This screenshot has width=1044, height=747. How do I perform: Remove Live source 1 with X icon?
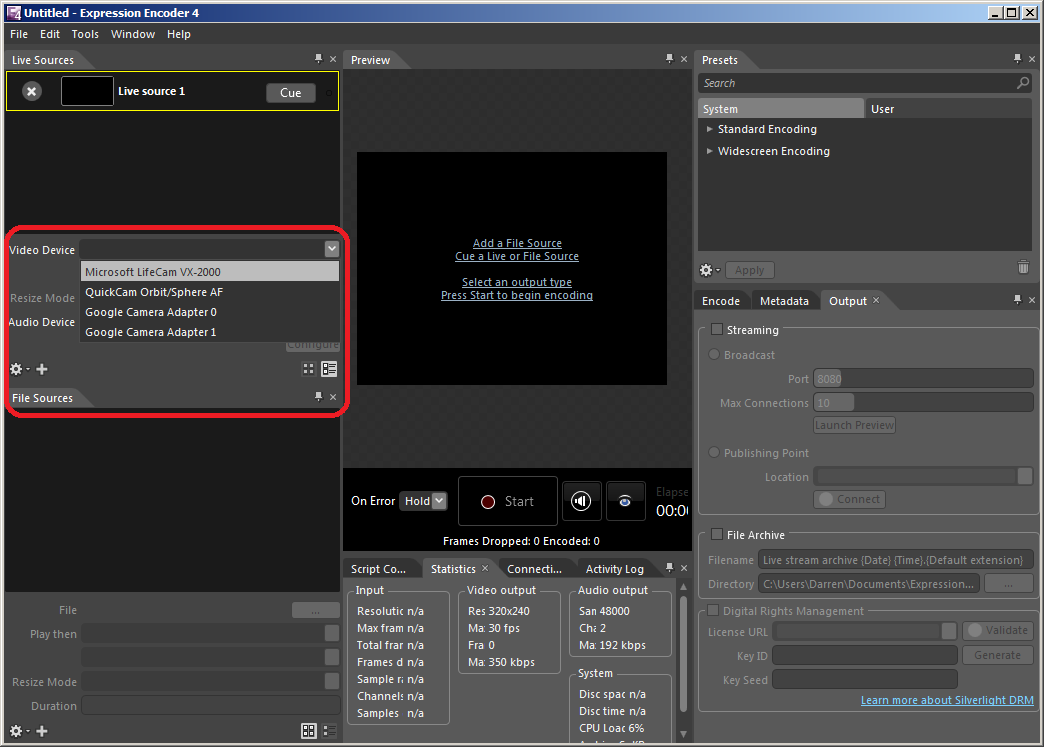click(32, 92)
